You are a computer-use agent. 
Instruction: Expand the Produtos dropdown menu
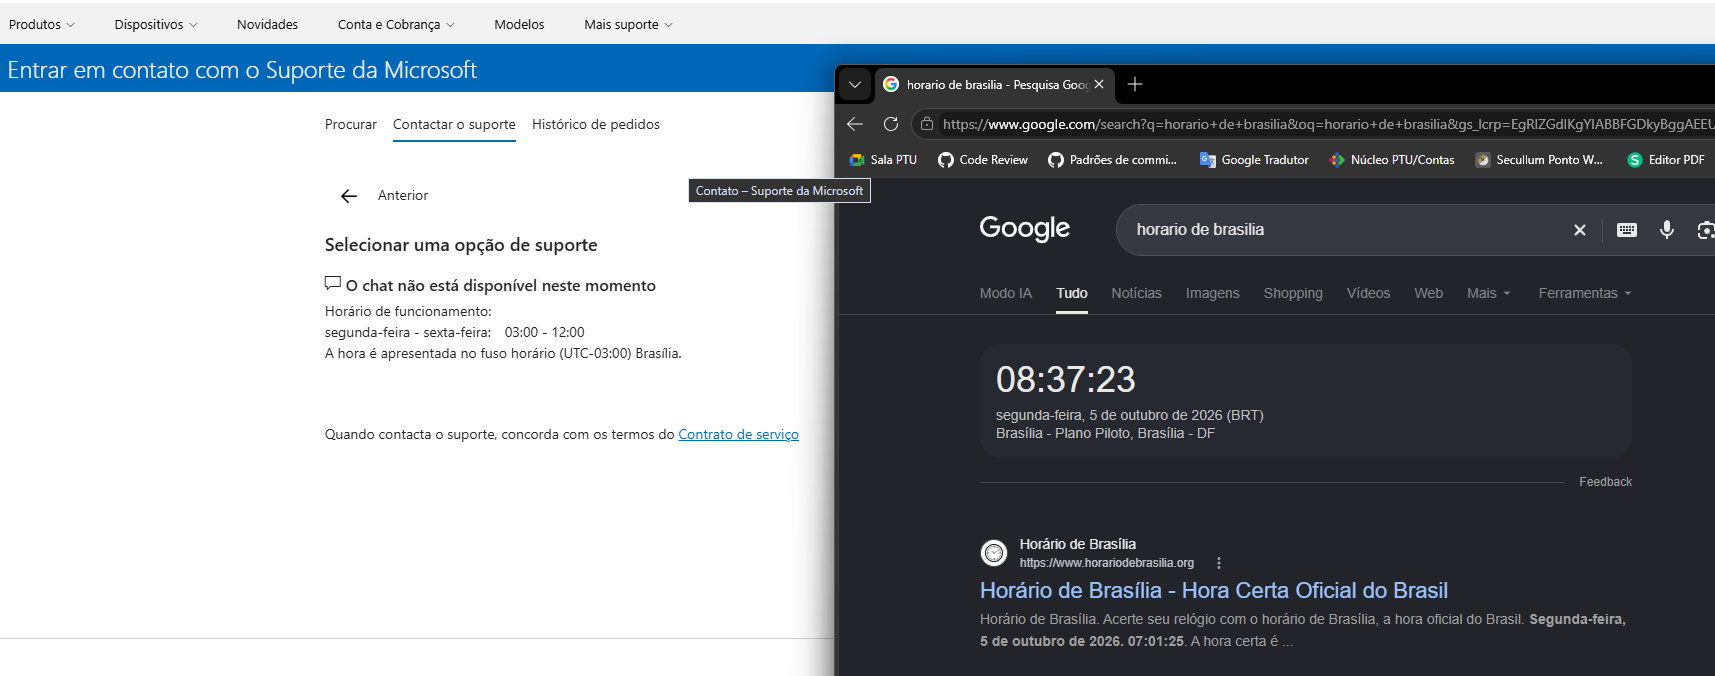pos(42,24)
